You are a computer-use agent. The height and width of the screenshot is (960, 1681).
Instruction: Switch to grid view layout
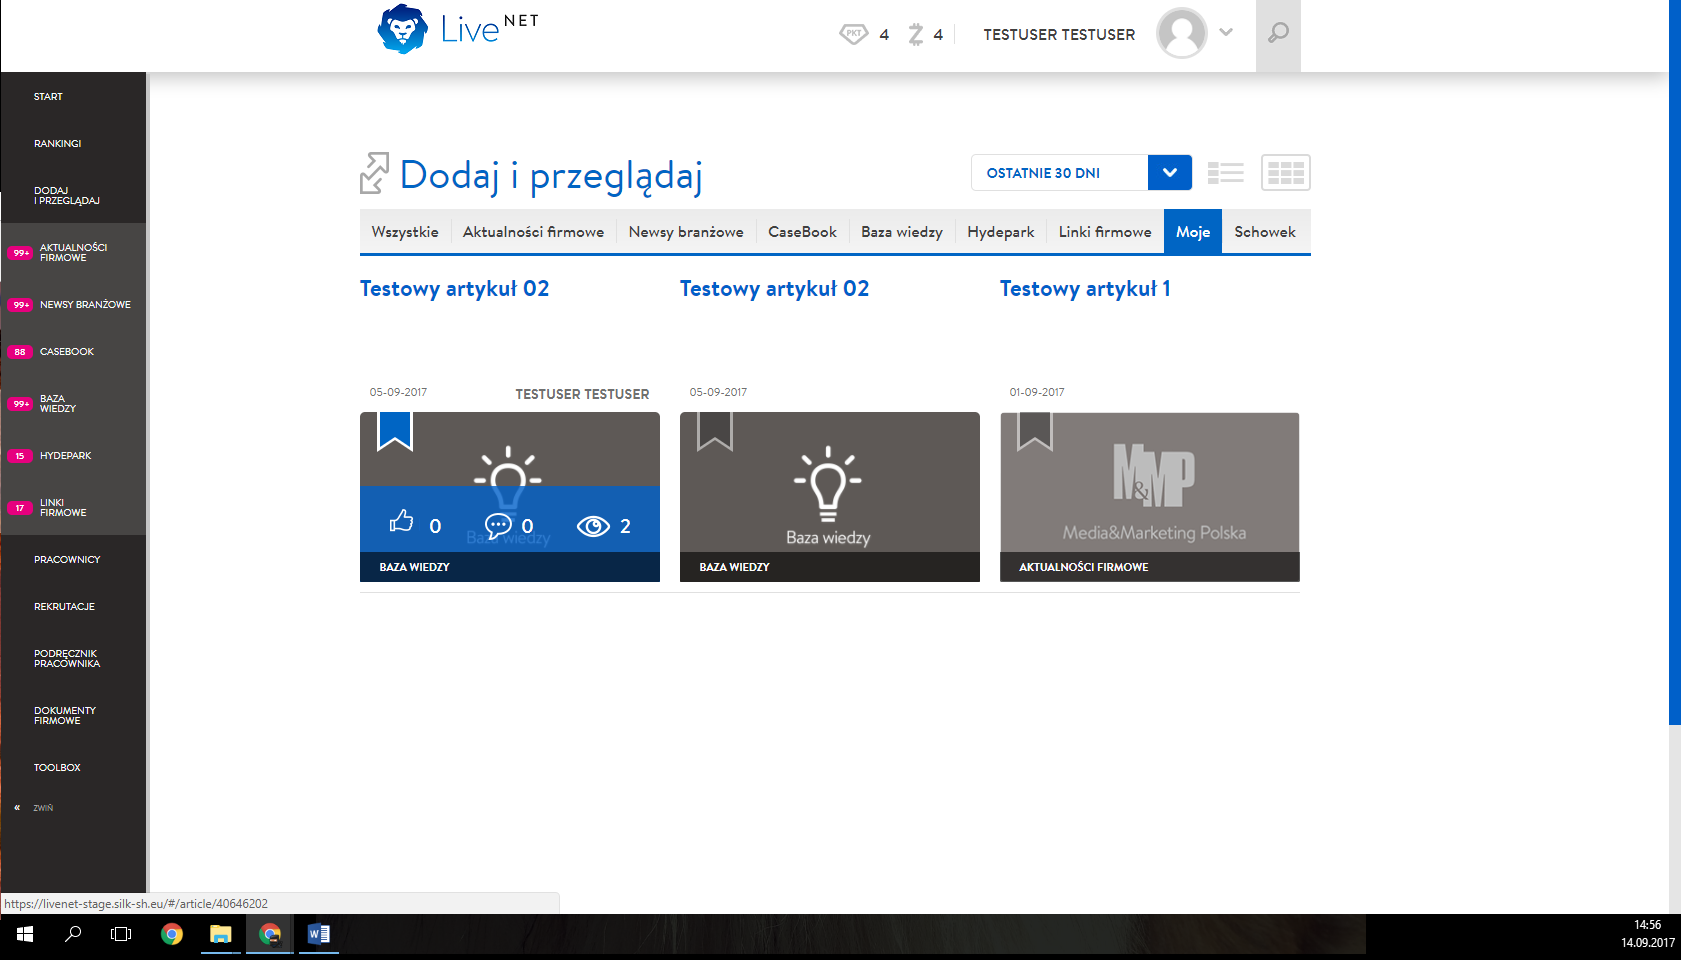1286,173
